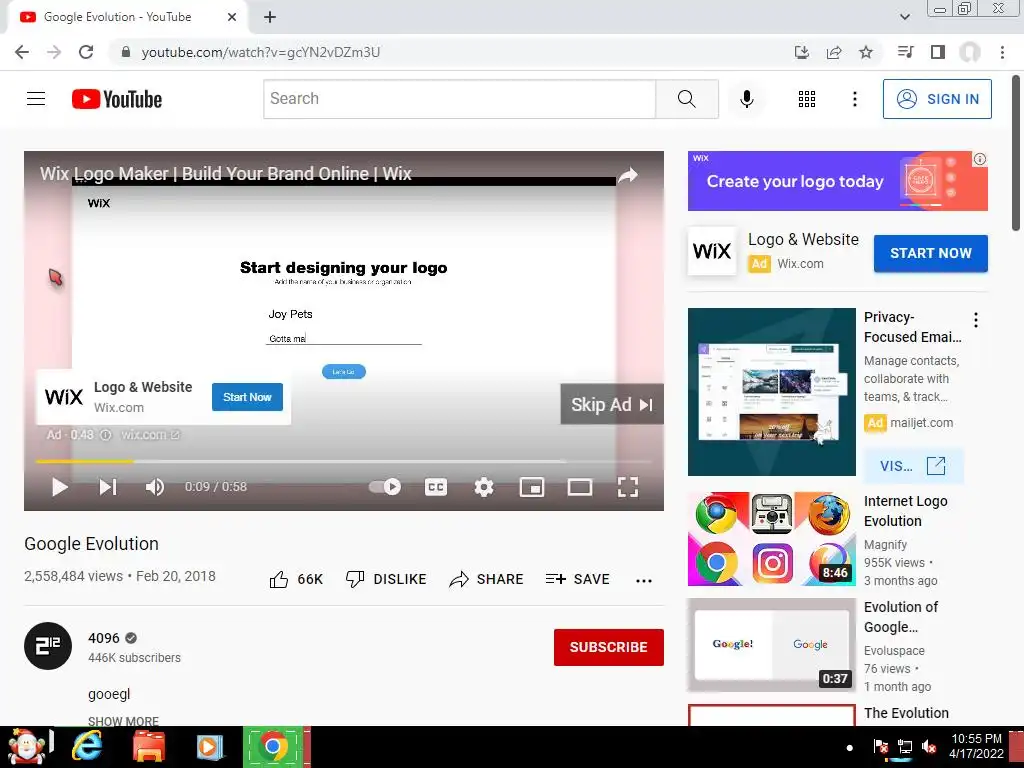Screen dimensions: 1024x768
Task: Click the Dislike button
Action: coord(386,579)
